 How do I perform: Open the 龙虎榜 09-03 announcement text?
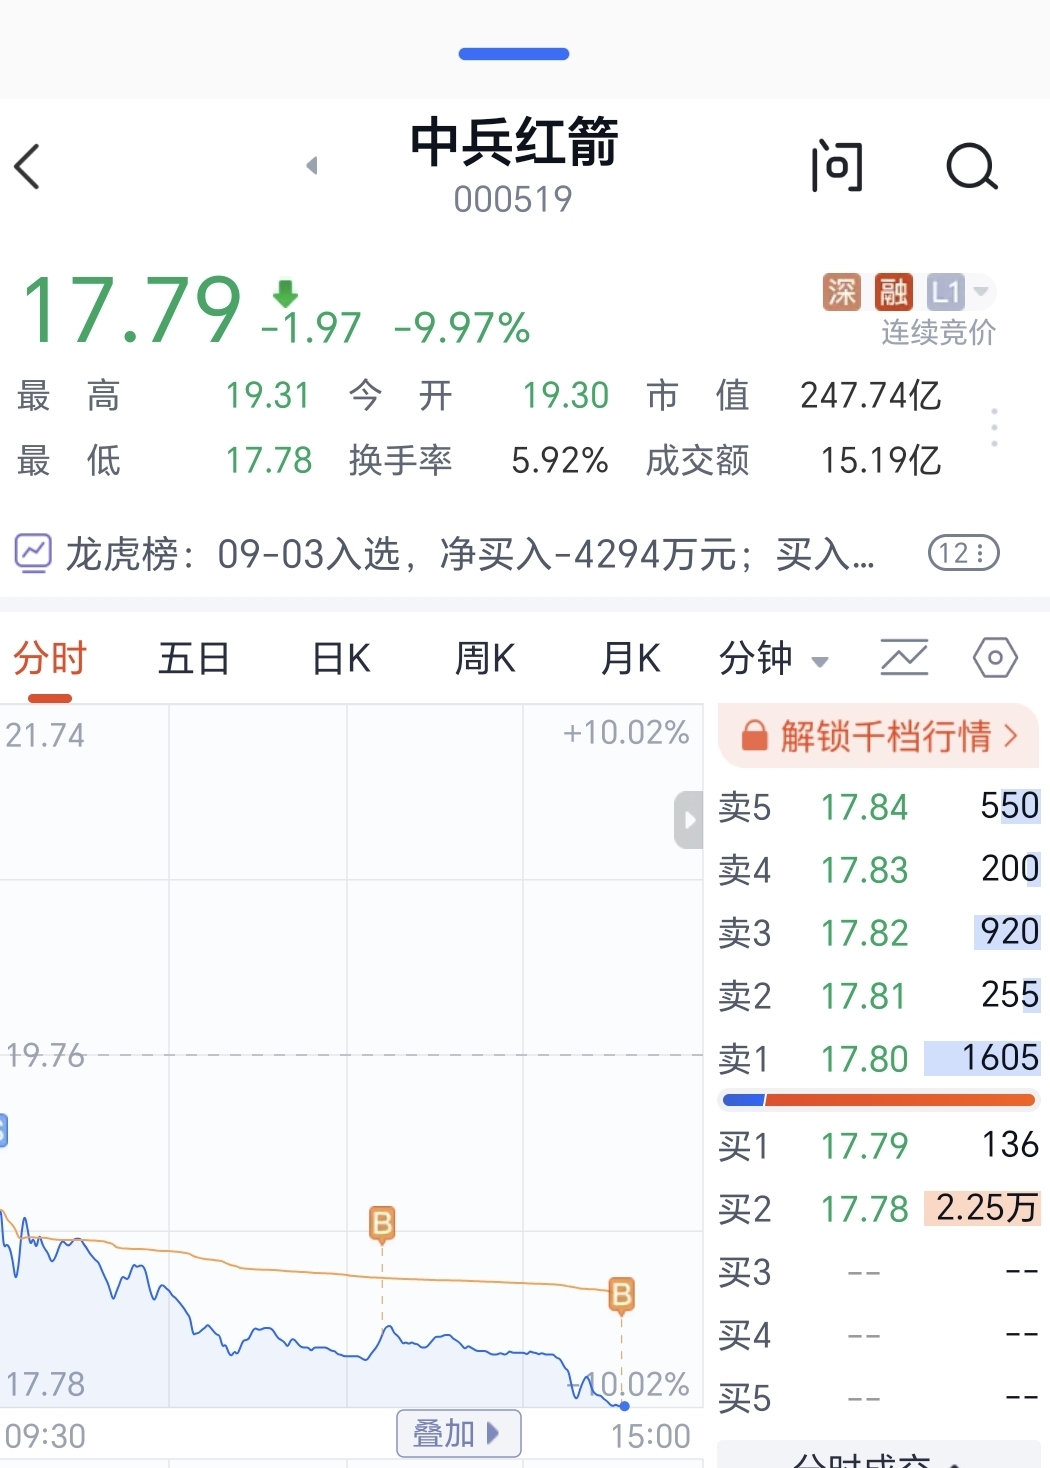[x=470, y=553]
